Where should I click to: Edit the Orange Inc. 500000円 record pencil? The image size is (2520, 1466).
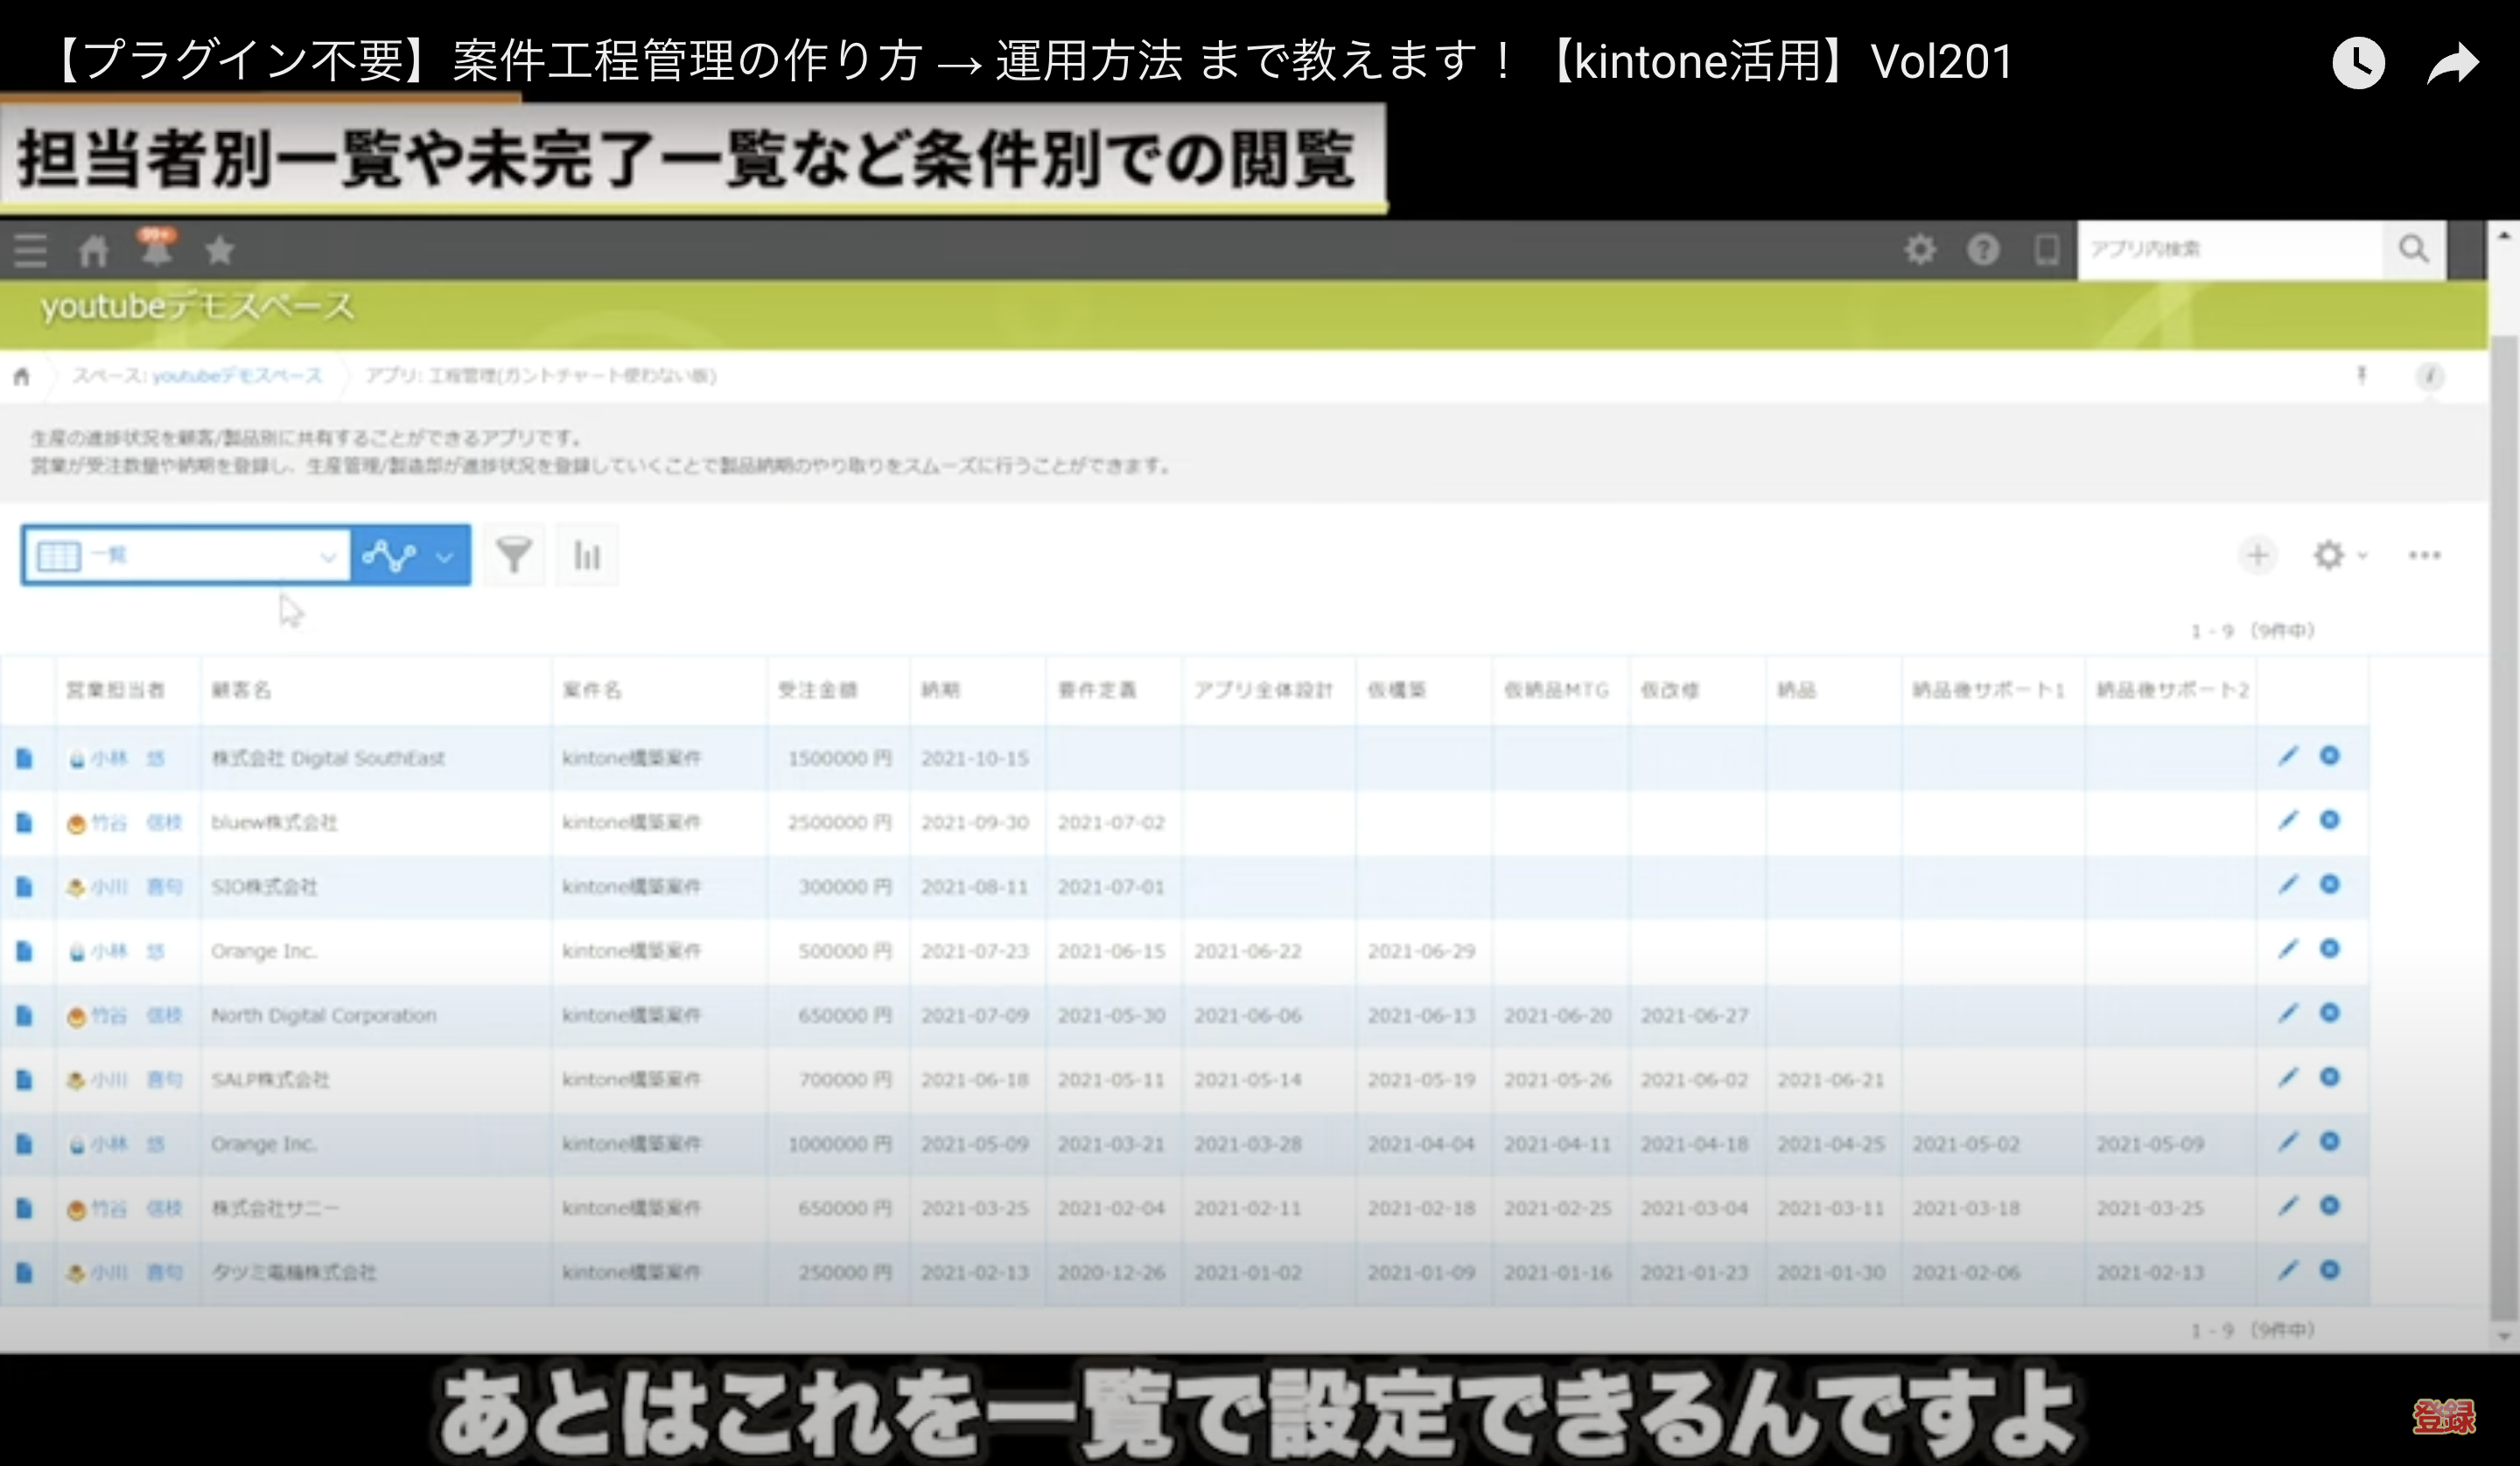tap(2287, 949)
